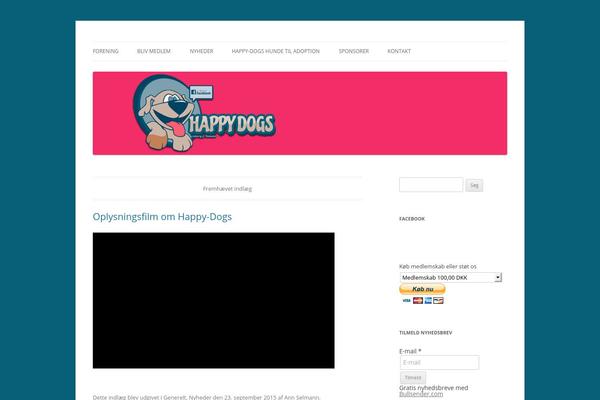This screenshot has width=600, height=400.
Task: Click the Søg search button
Action: pyautogui.click(x=474, y=185)
